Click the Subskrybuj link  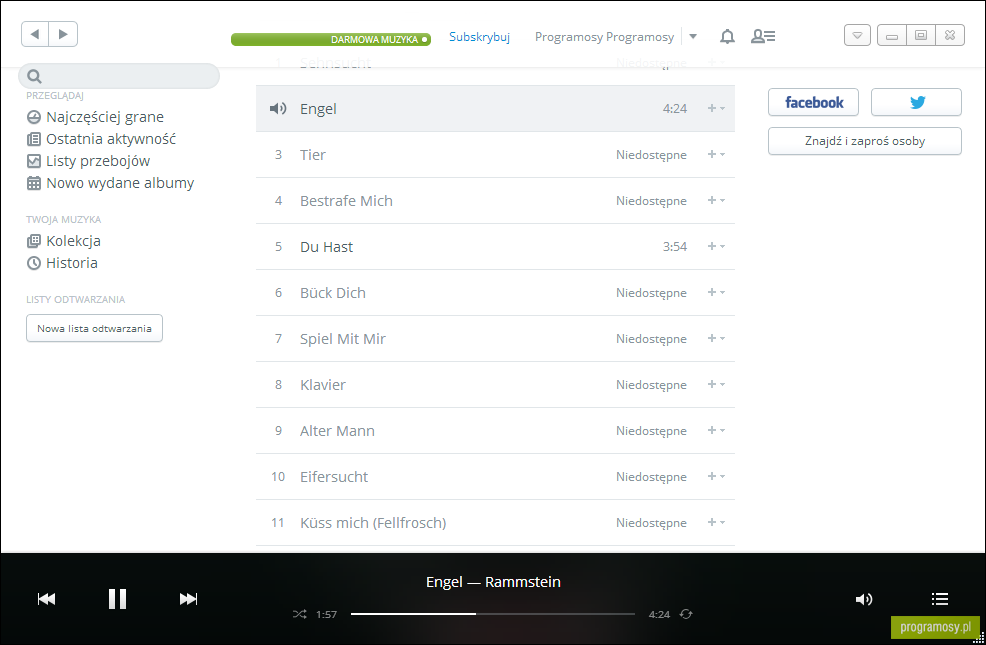[479, 37]
